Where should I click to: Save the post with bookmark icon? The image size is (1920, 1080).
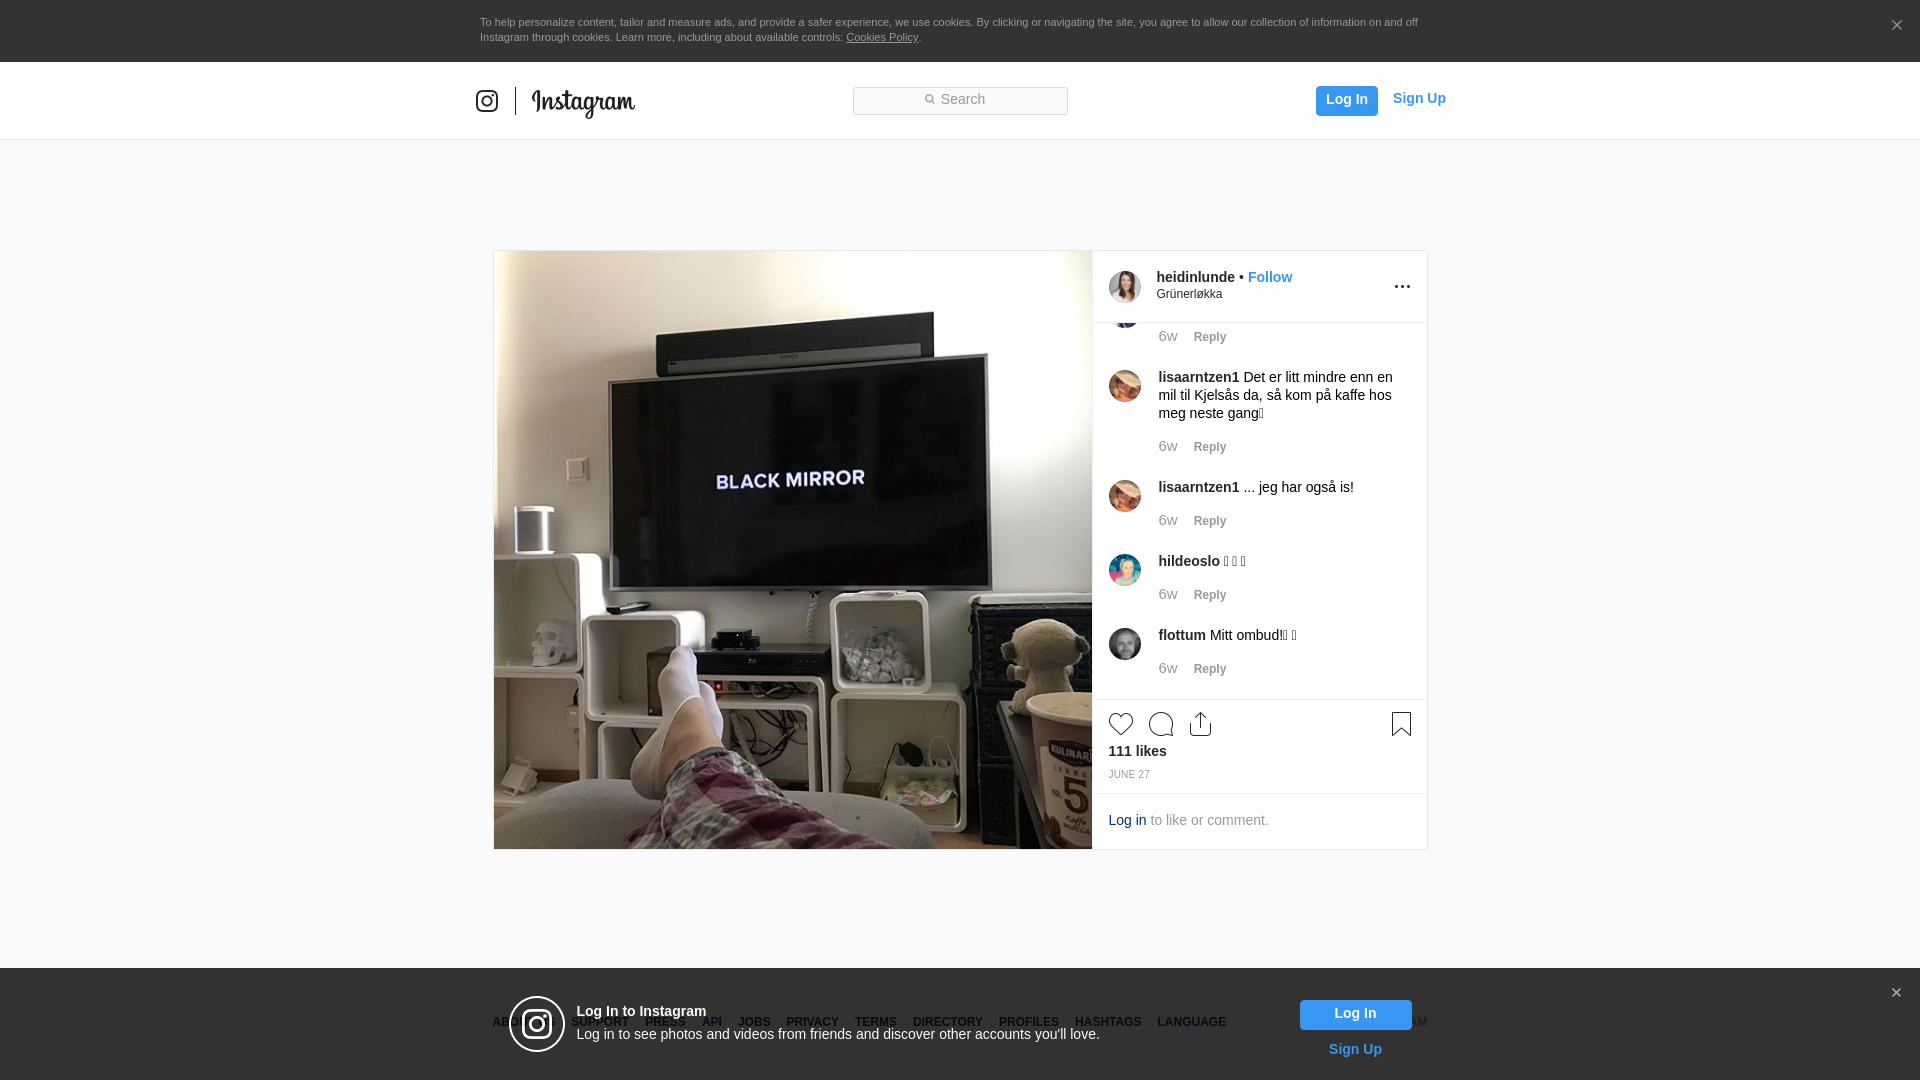[1401, 724]
